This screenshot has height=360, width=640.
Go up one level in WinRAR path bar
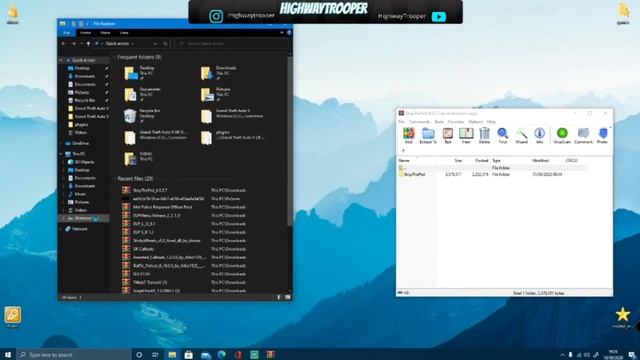pyautogui.click(x=403, y=151)
